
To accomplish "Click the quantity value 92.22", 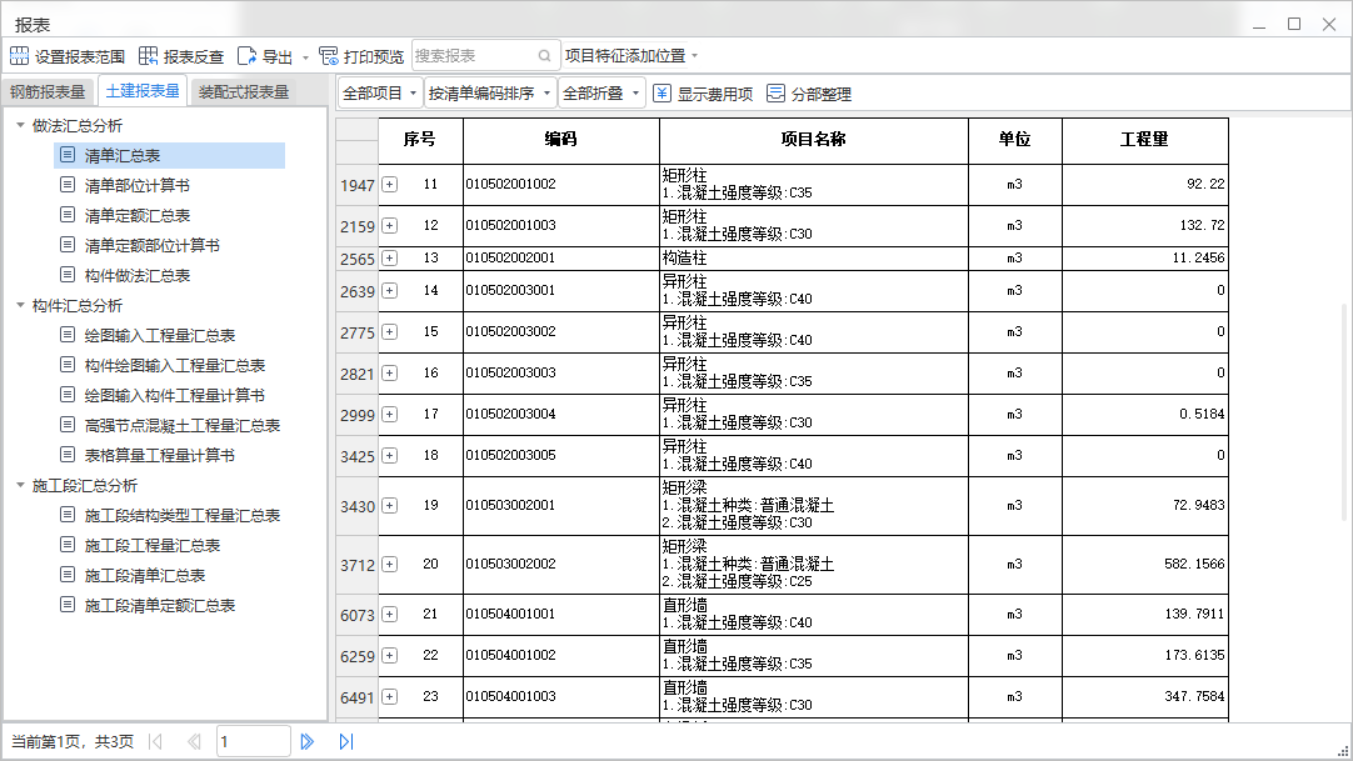I will tap(1205, 184).
